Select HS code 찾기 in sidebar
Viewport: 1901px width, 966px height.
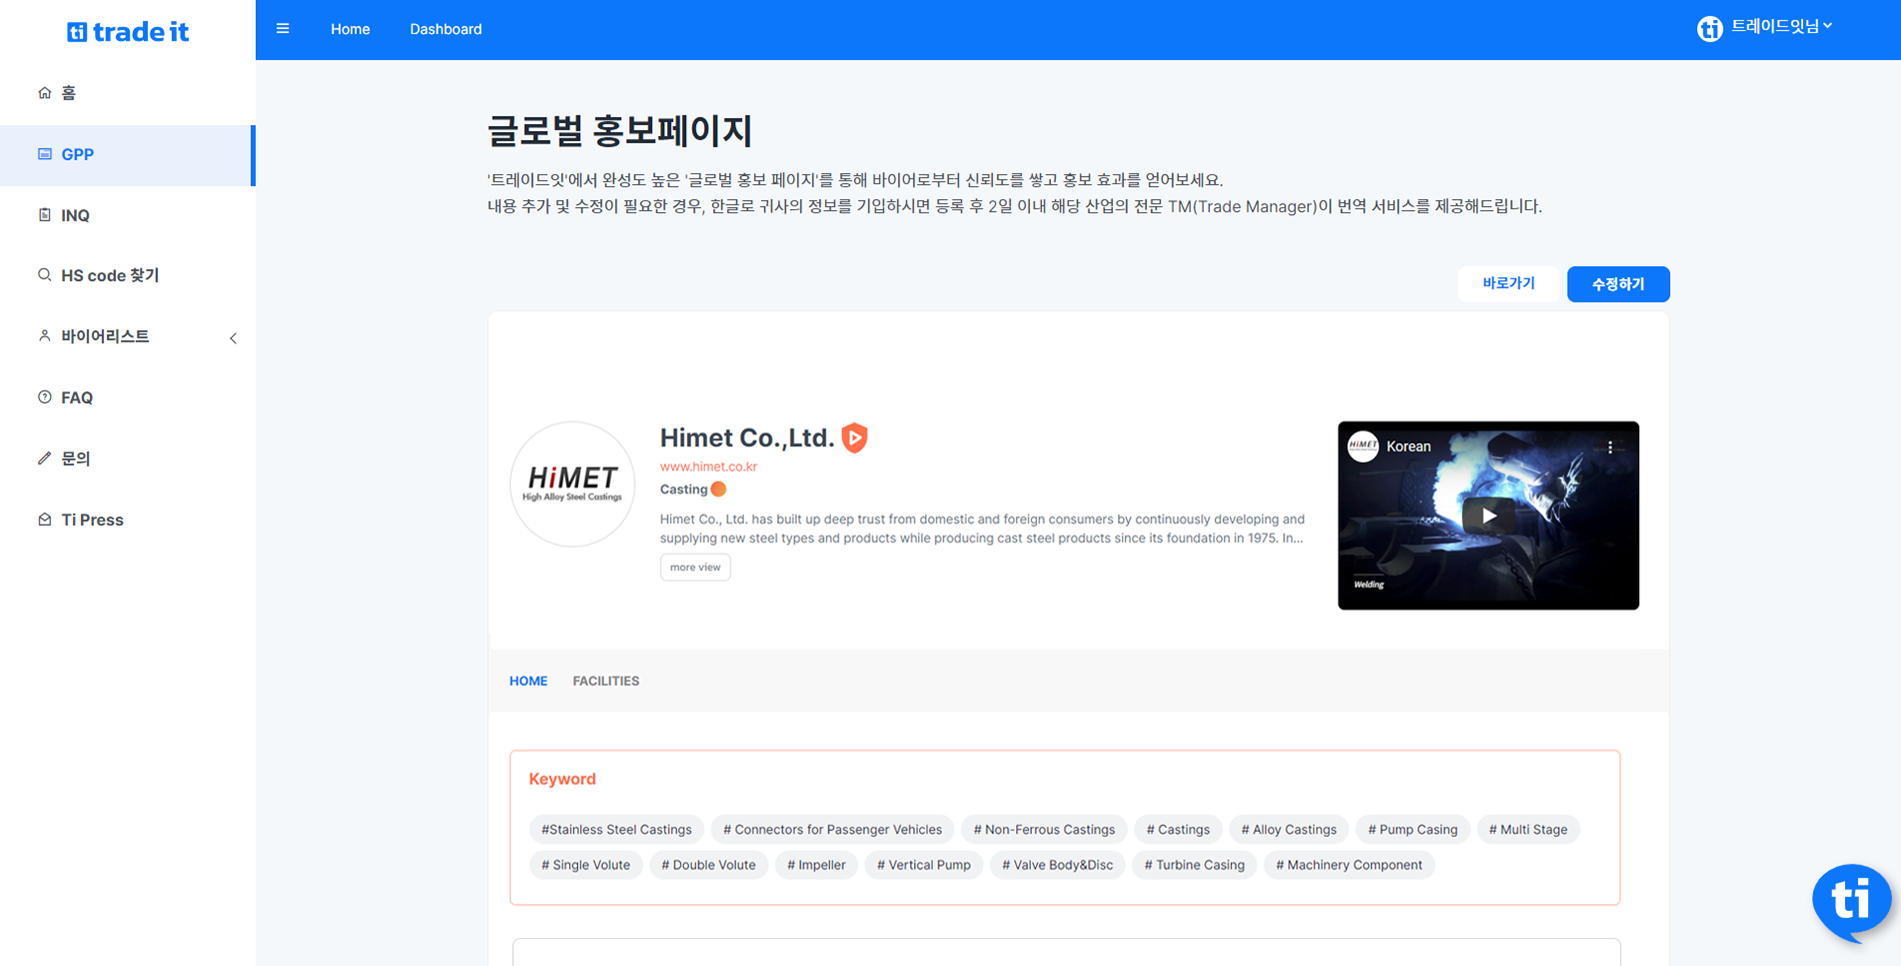pyautogui.click(x=110, y=275)
